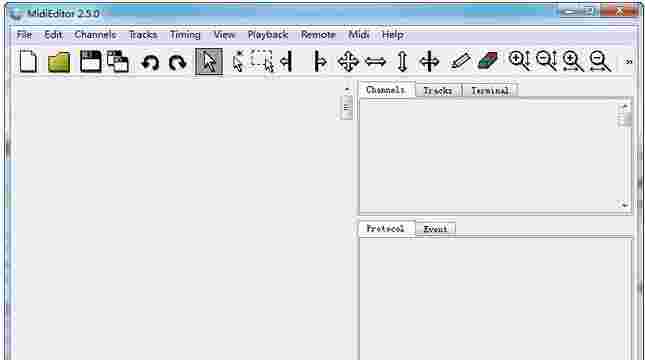This screenshot has height=360, width=645.
Task: Open the Tracks menu
Action: pos(143,35)
